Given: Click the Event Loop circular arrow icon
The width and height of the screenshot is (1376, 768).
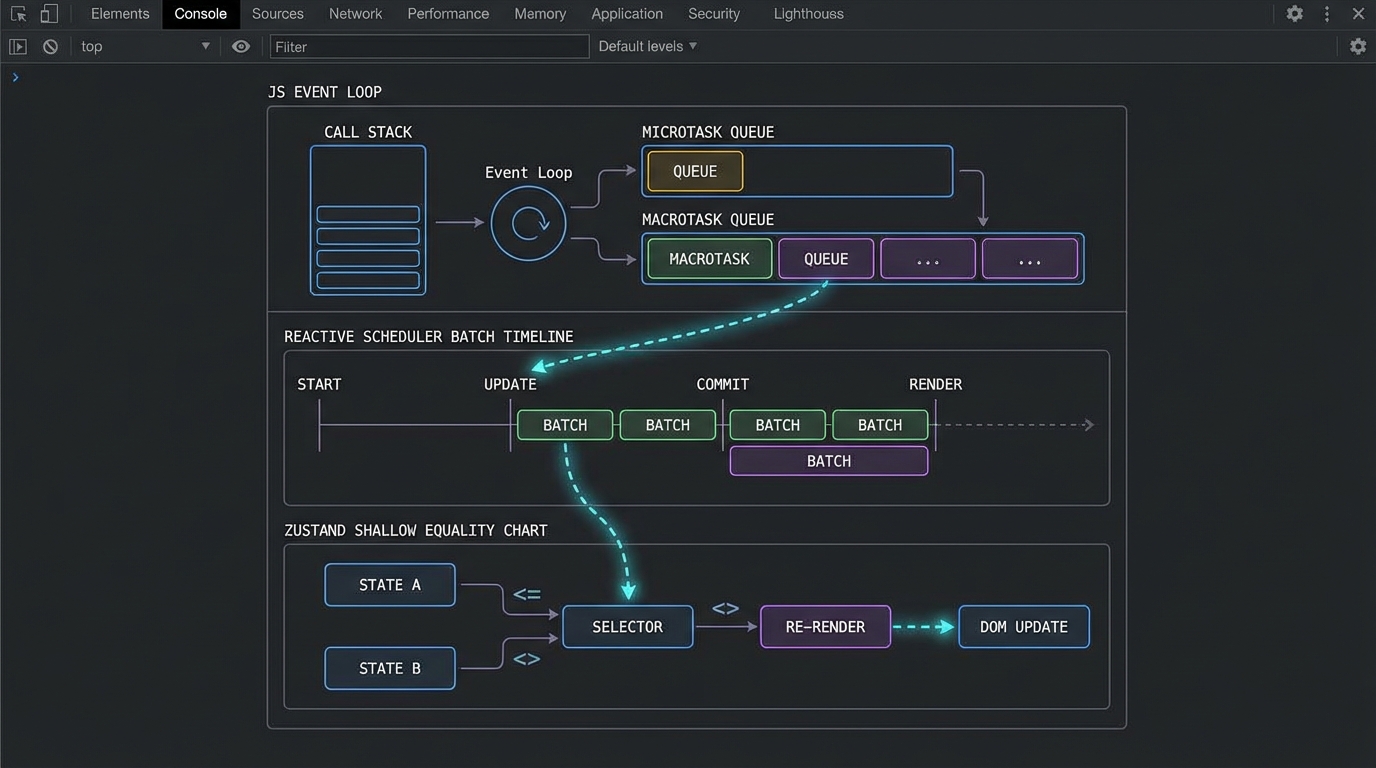Looking at the screenshot, I should [528, 224].
